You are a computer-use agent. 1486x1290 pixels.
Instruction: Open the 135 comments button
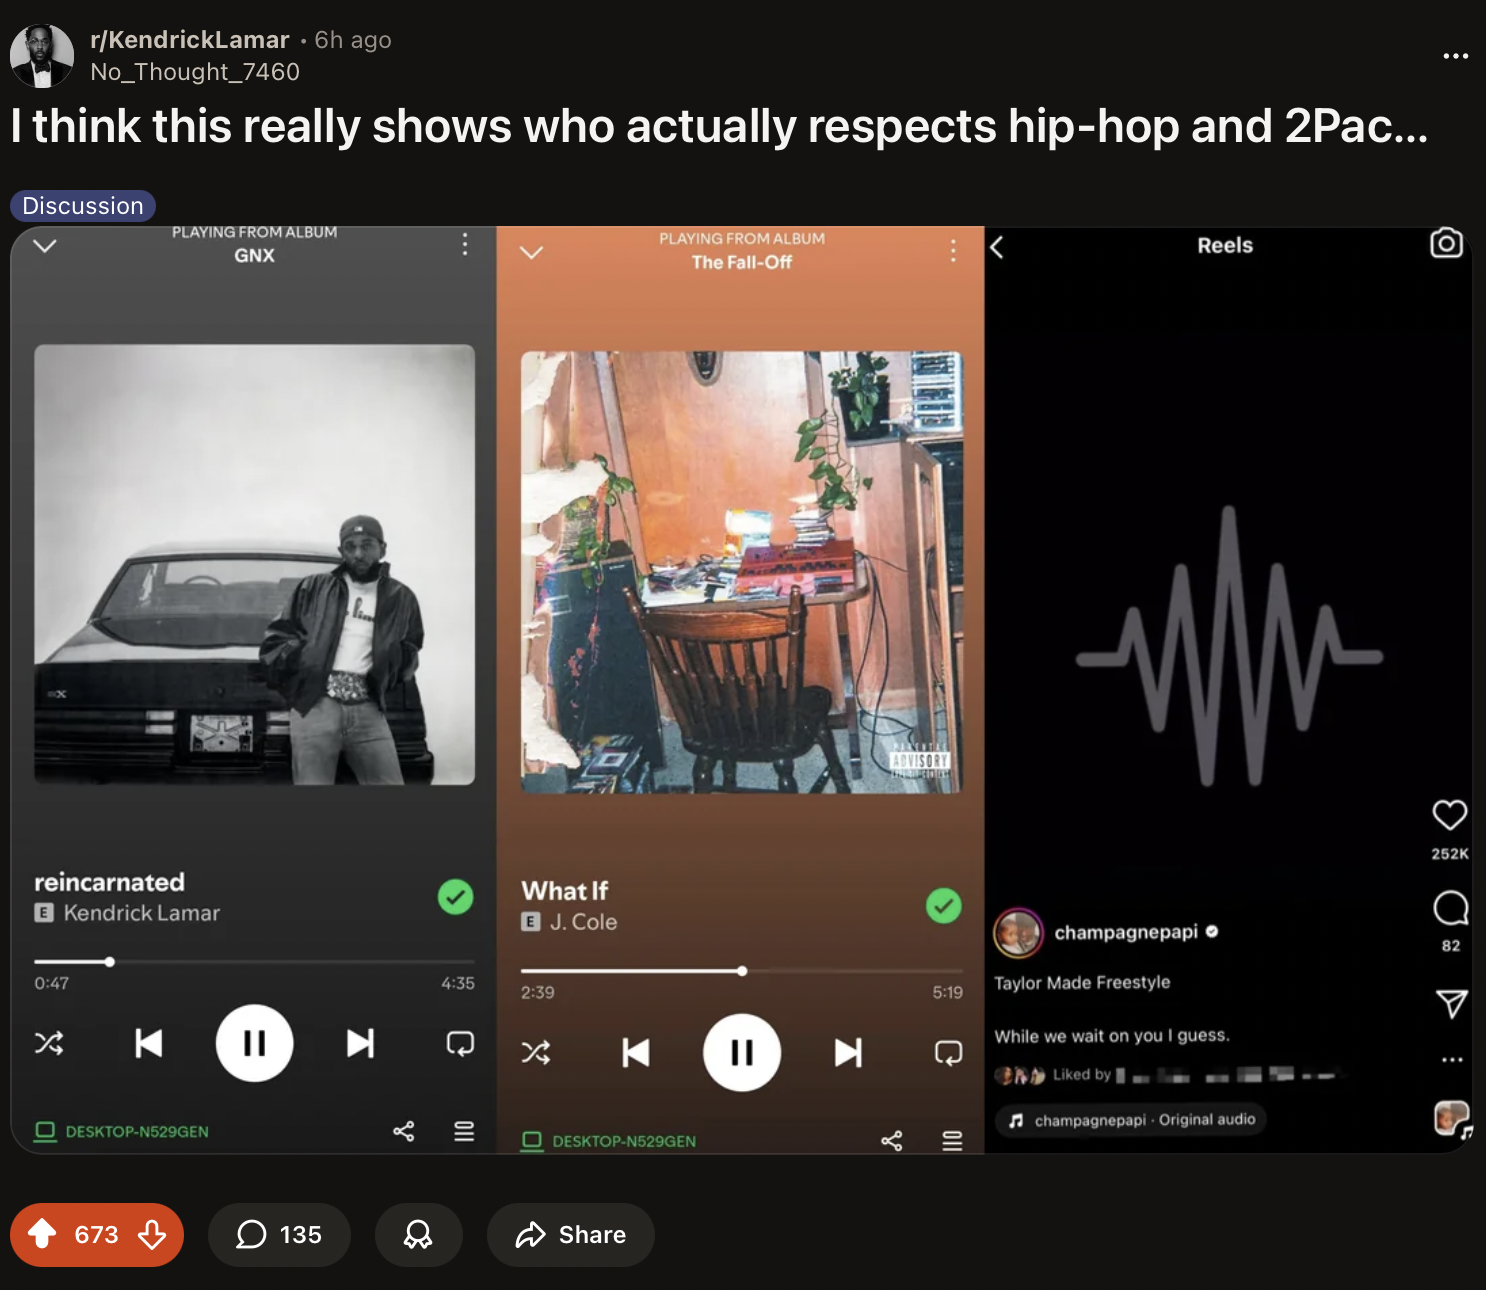(279, 1235)
